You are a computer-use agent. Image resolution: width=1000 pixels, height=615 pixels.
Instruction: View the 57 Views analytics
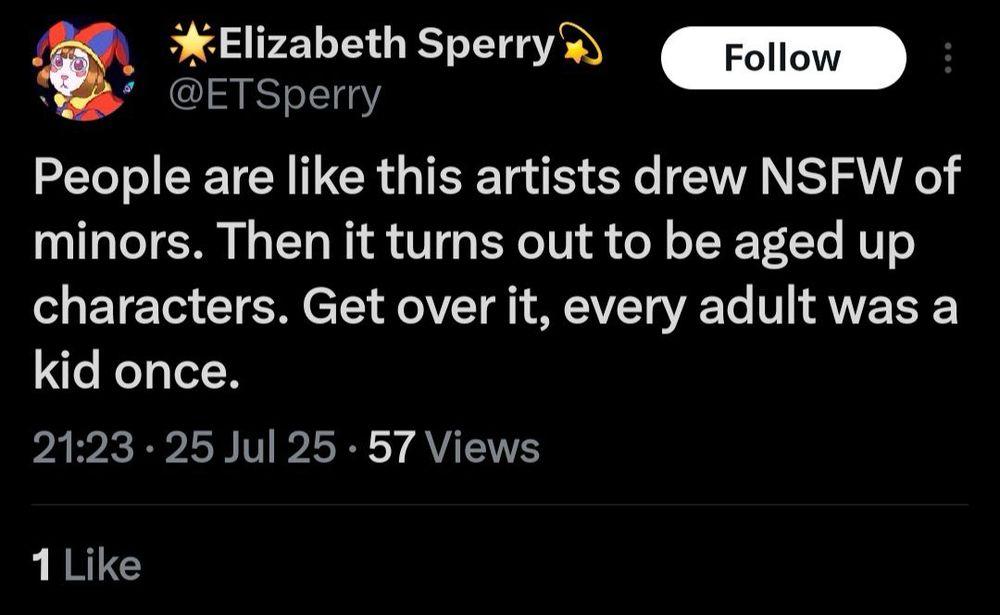click(x=454, y=447)
